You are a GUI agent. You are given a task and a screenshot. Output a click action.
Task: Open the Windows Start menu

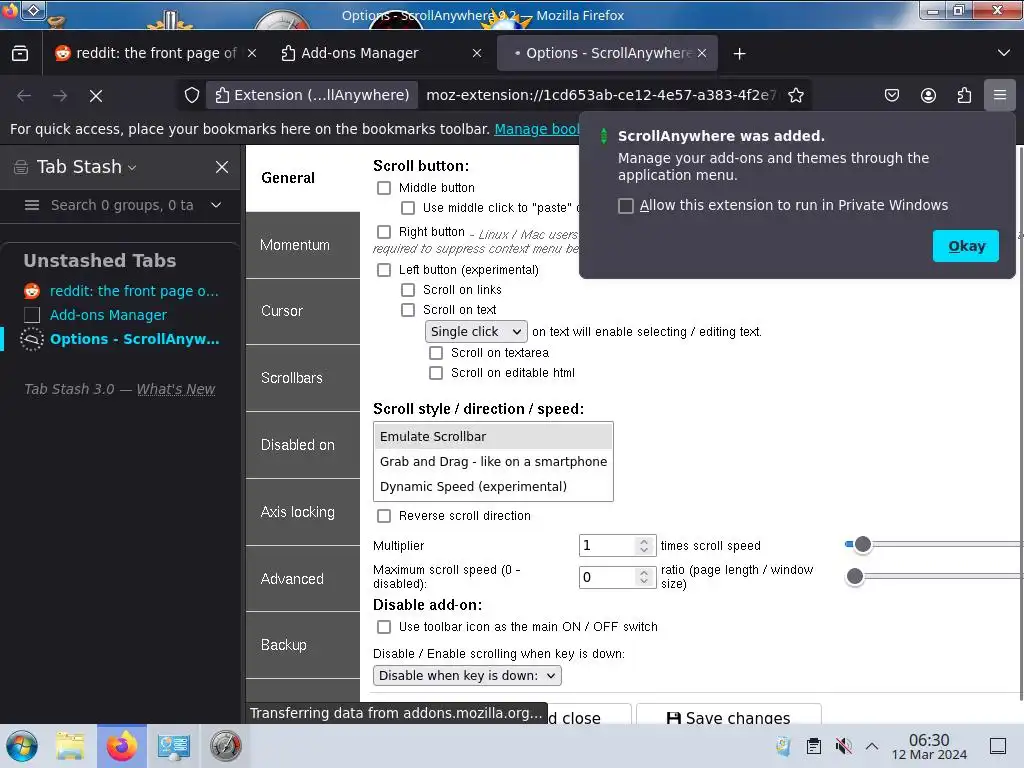(22, 746)
